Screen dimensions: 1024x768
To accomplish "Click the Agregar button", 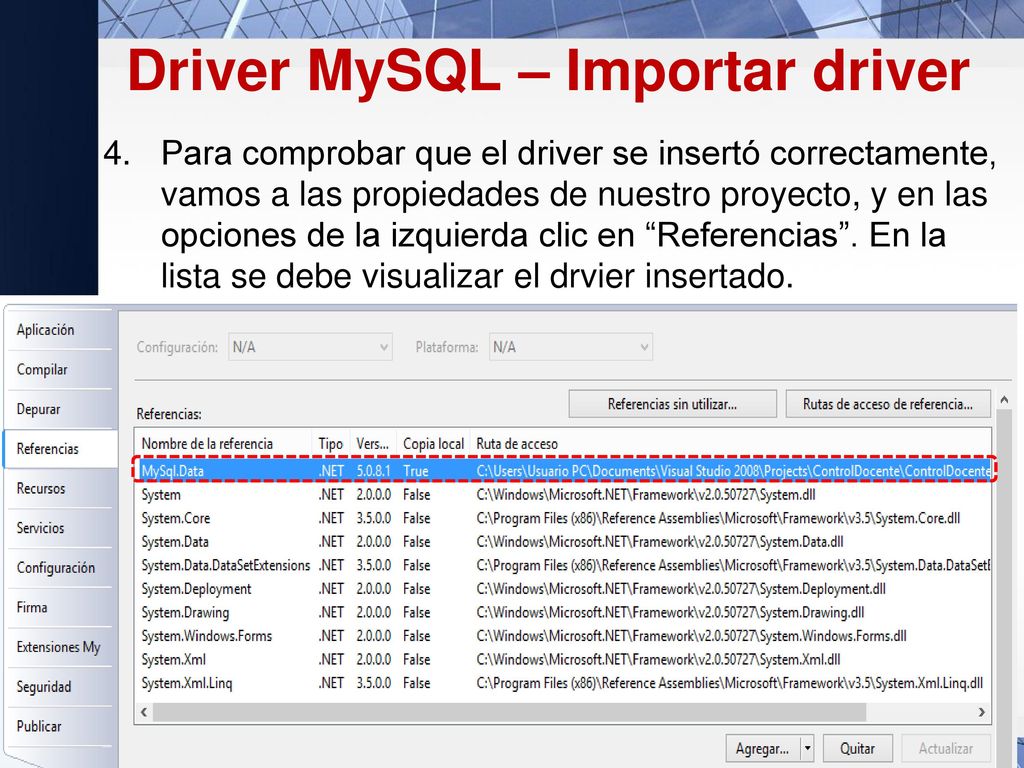I will coord(763,748).
